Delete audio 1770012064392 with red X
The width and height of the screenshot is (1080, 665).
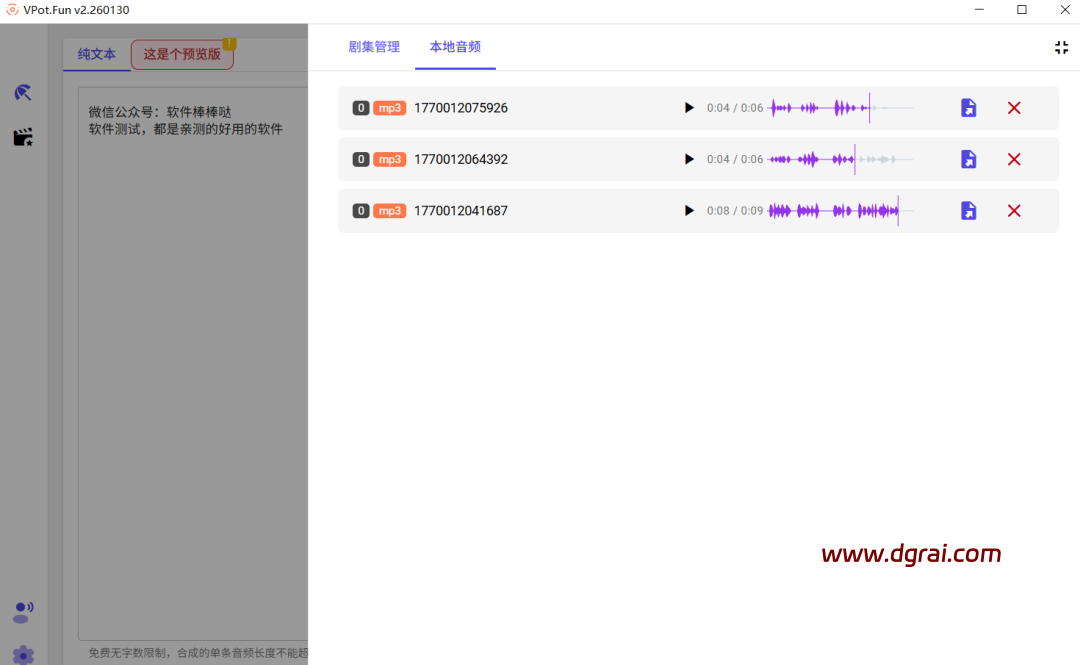click(x=1014, y=159)
